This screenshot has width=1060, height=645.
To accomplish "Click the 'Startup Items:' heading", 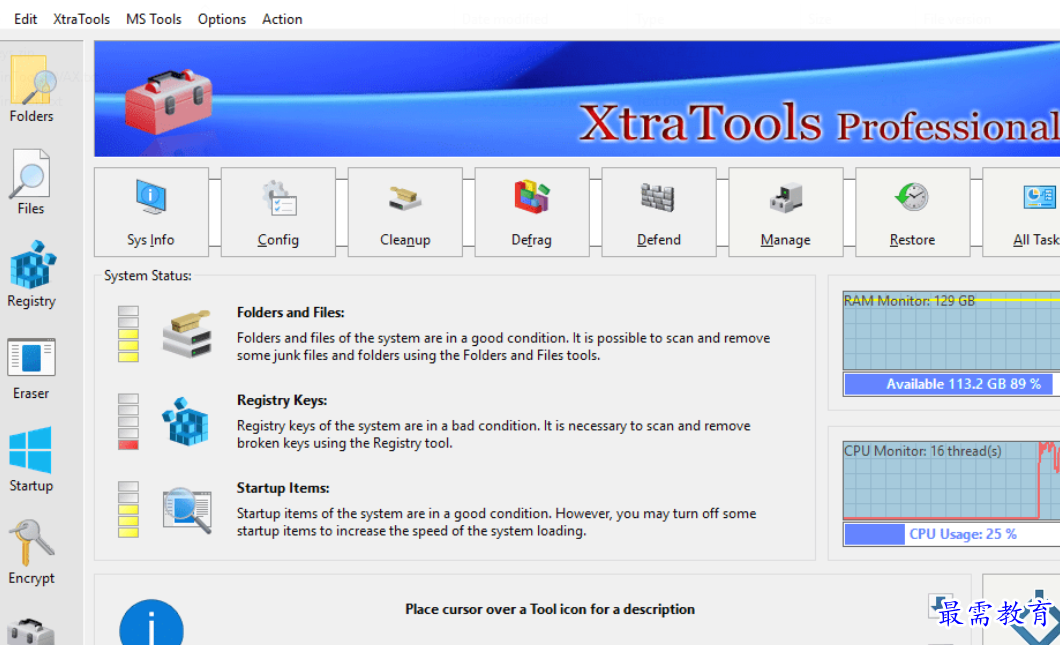I will pos(283,488).
